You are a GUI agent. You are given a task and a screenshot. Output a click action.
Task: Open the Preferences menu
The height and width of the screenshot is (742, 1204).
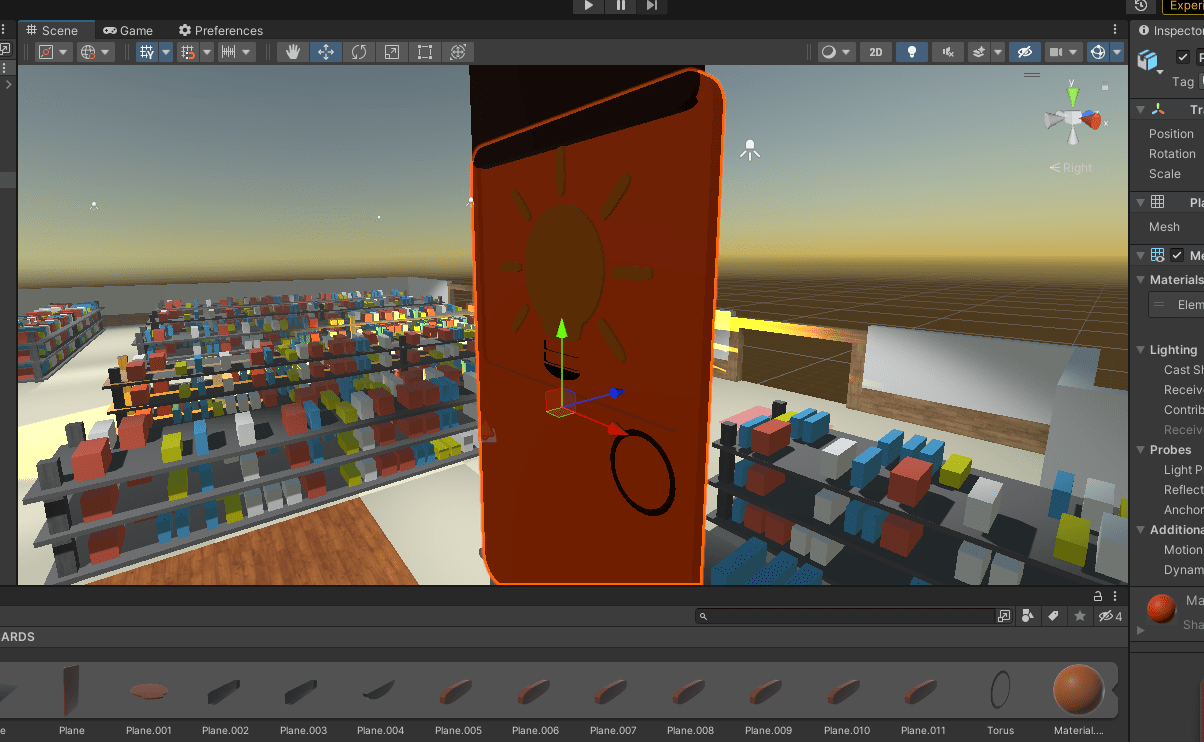coord(220,30)
